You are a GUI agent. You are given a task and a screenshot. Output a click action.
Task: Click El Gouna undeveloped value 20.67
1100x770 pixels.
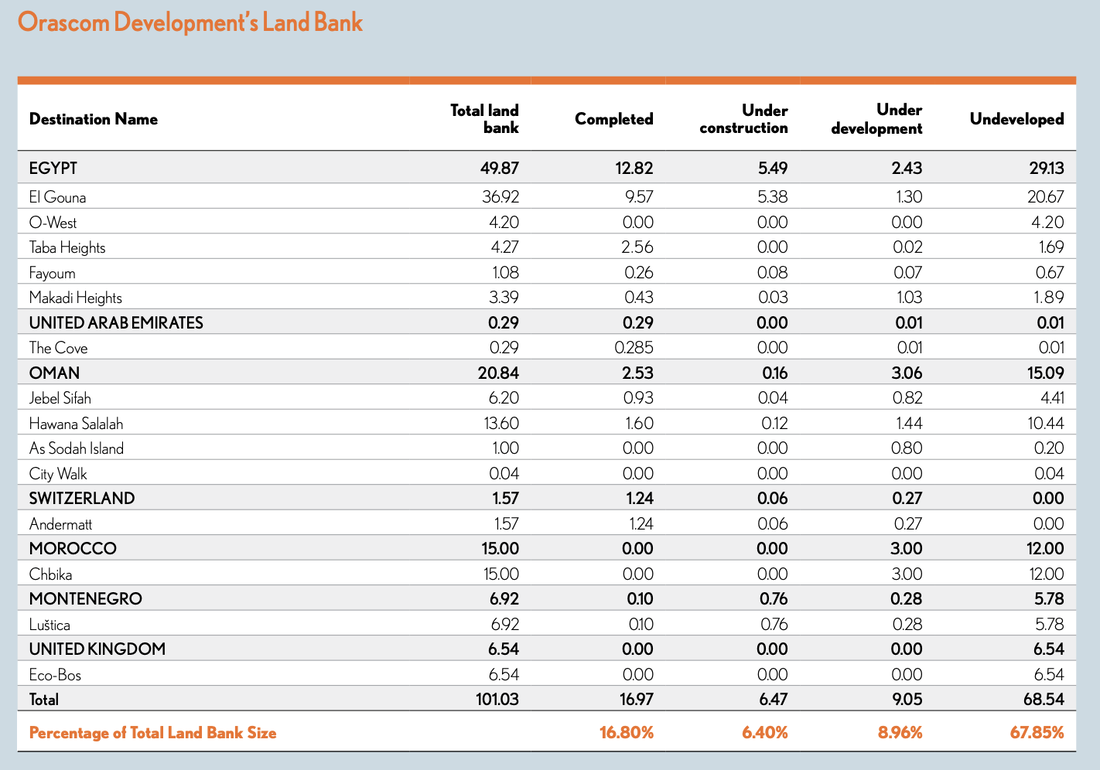pyautogui.click(x=1046, y=197)
